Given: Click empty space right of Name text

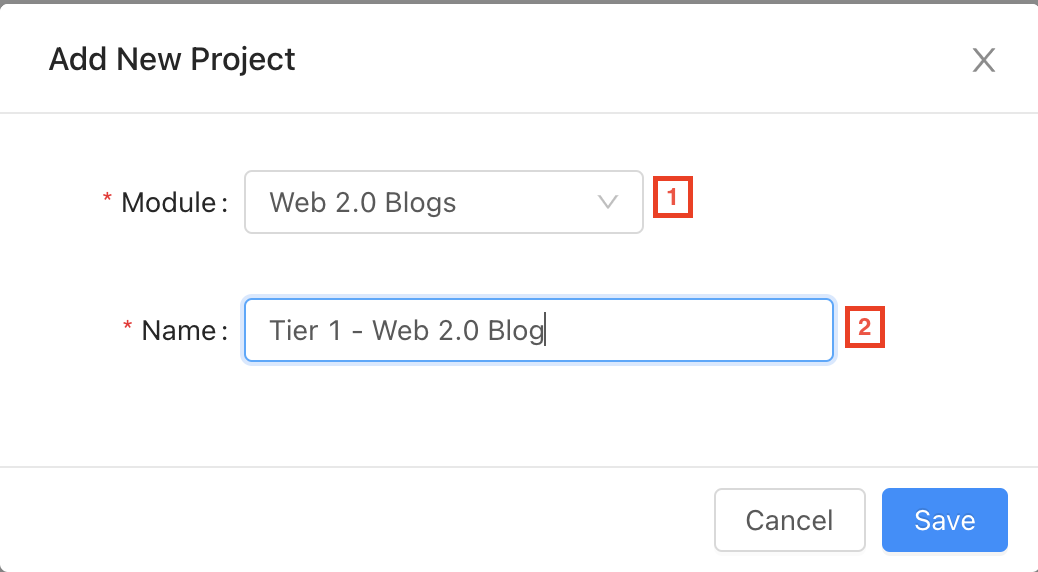Looking at the screenshot, I should [x=700, y=330].
